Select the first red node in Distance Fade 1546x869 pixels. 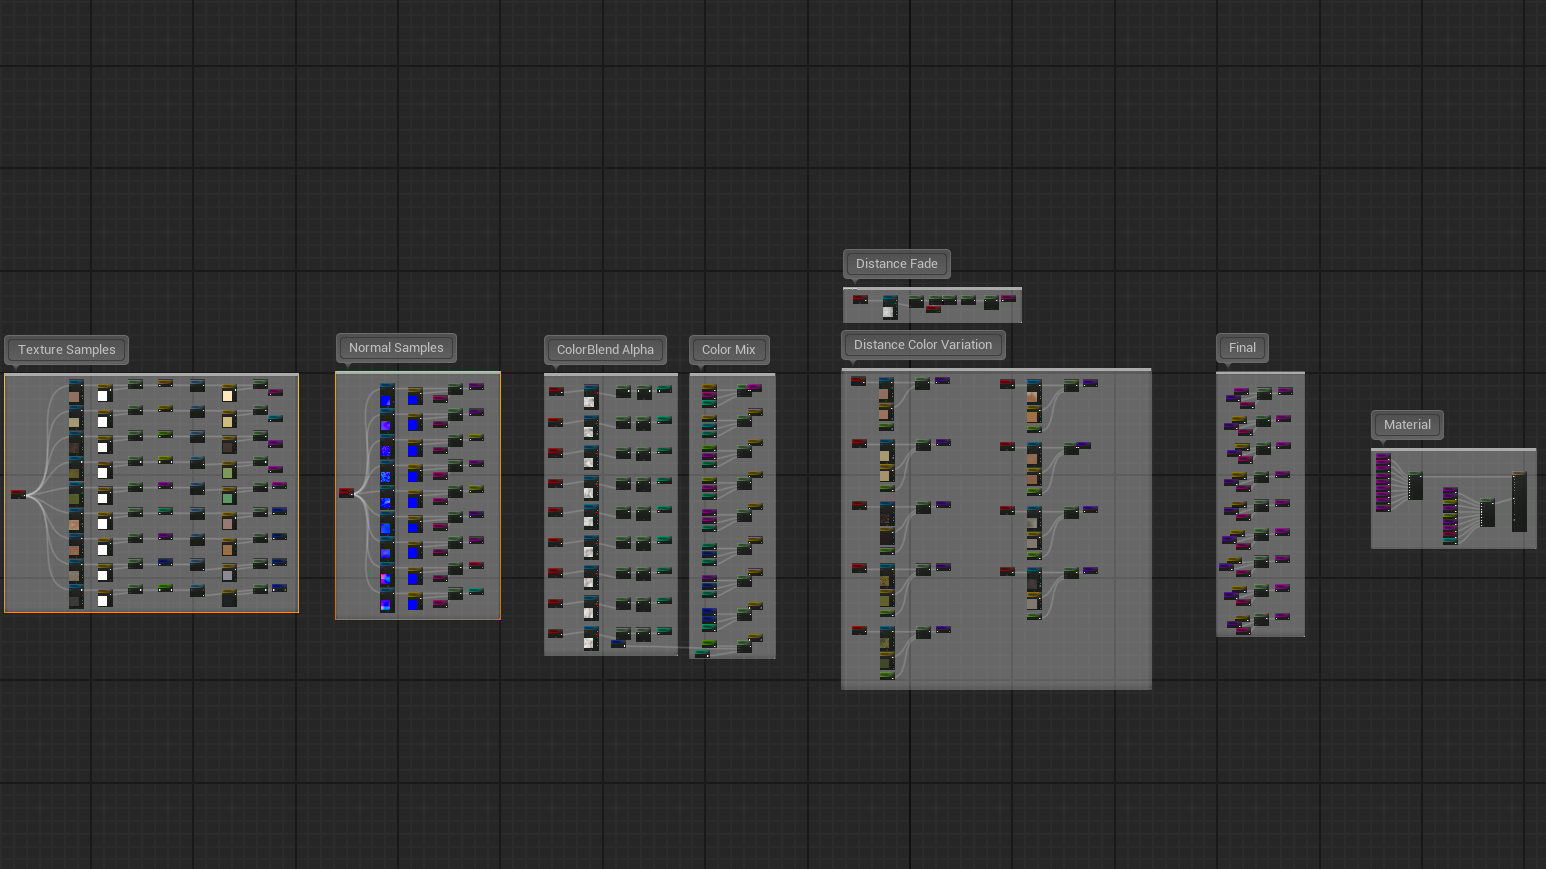point(859,299)
